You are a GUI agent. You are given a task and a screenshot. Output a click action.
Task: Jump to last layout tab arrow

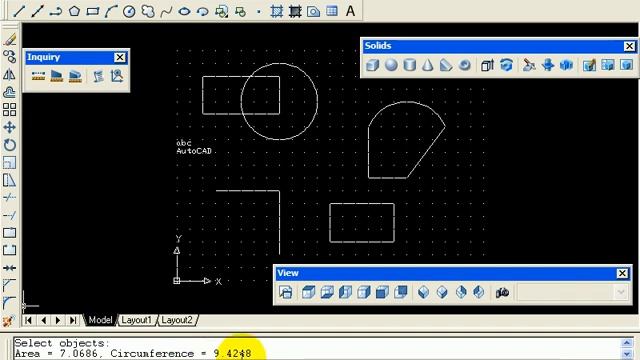click(73, 320)
